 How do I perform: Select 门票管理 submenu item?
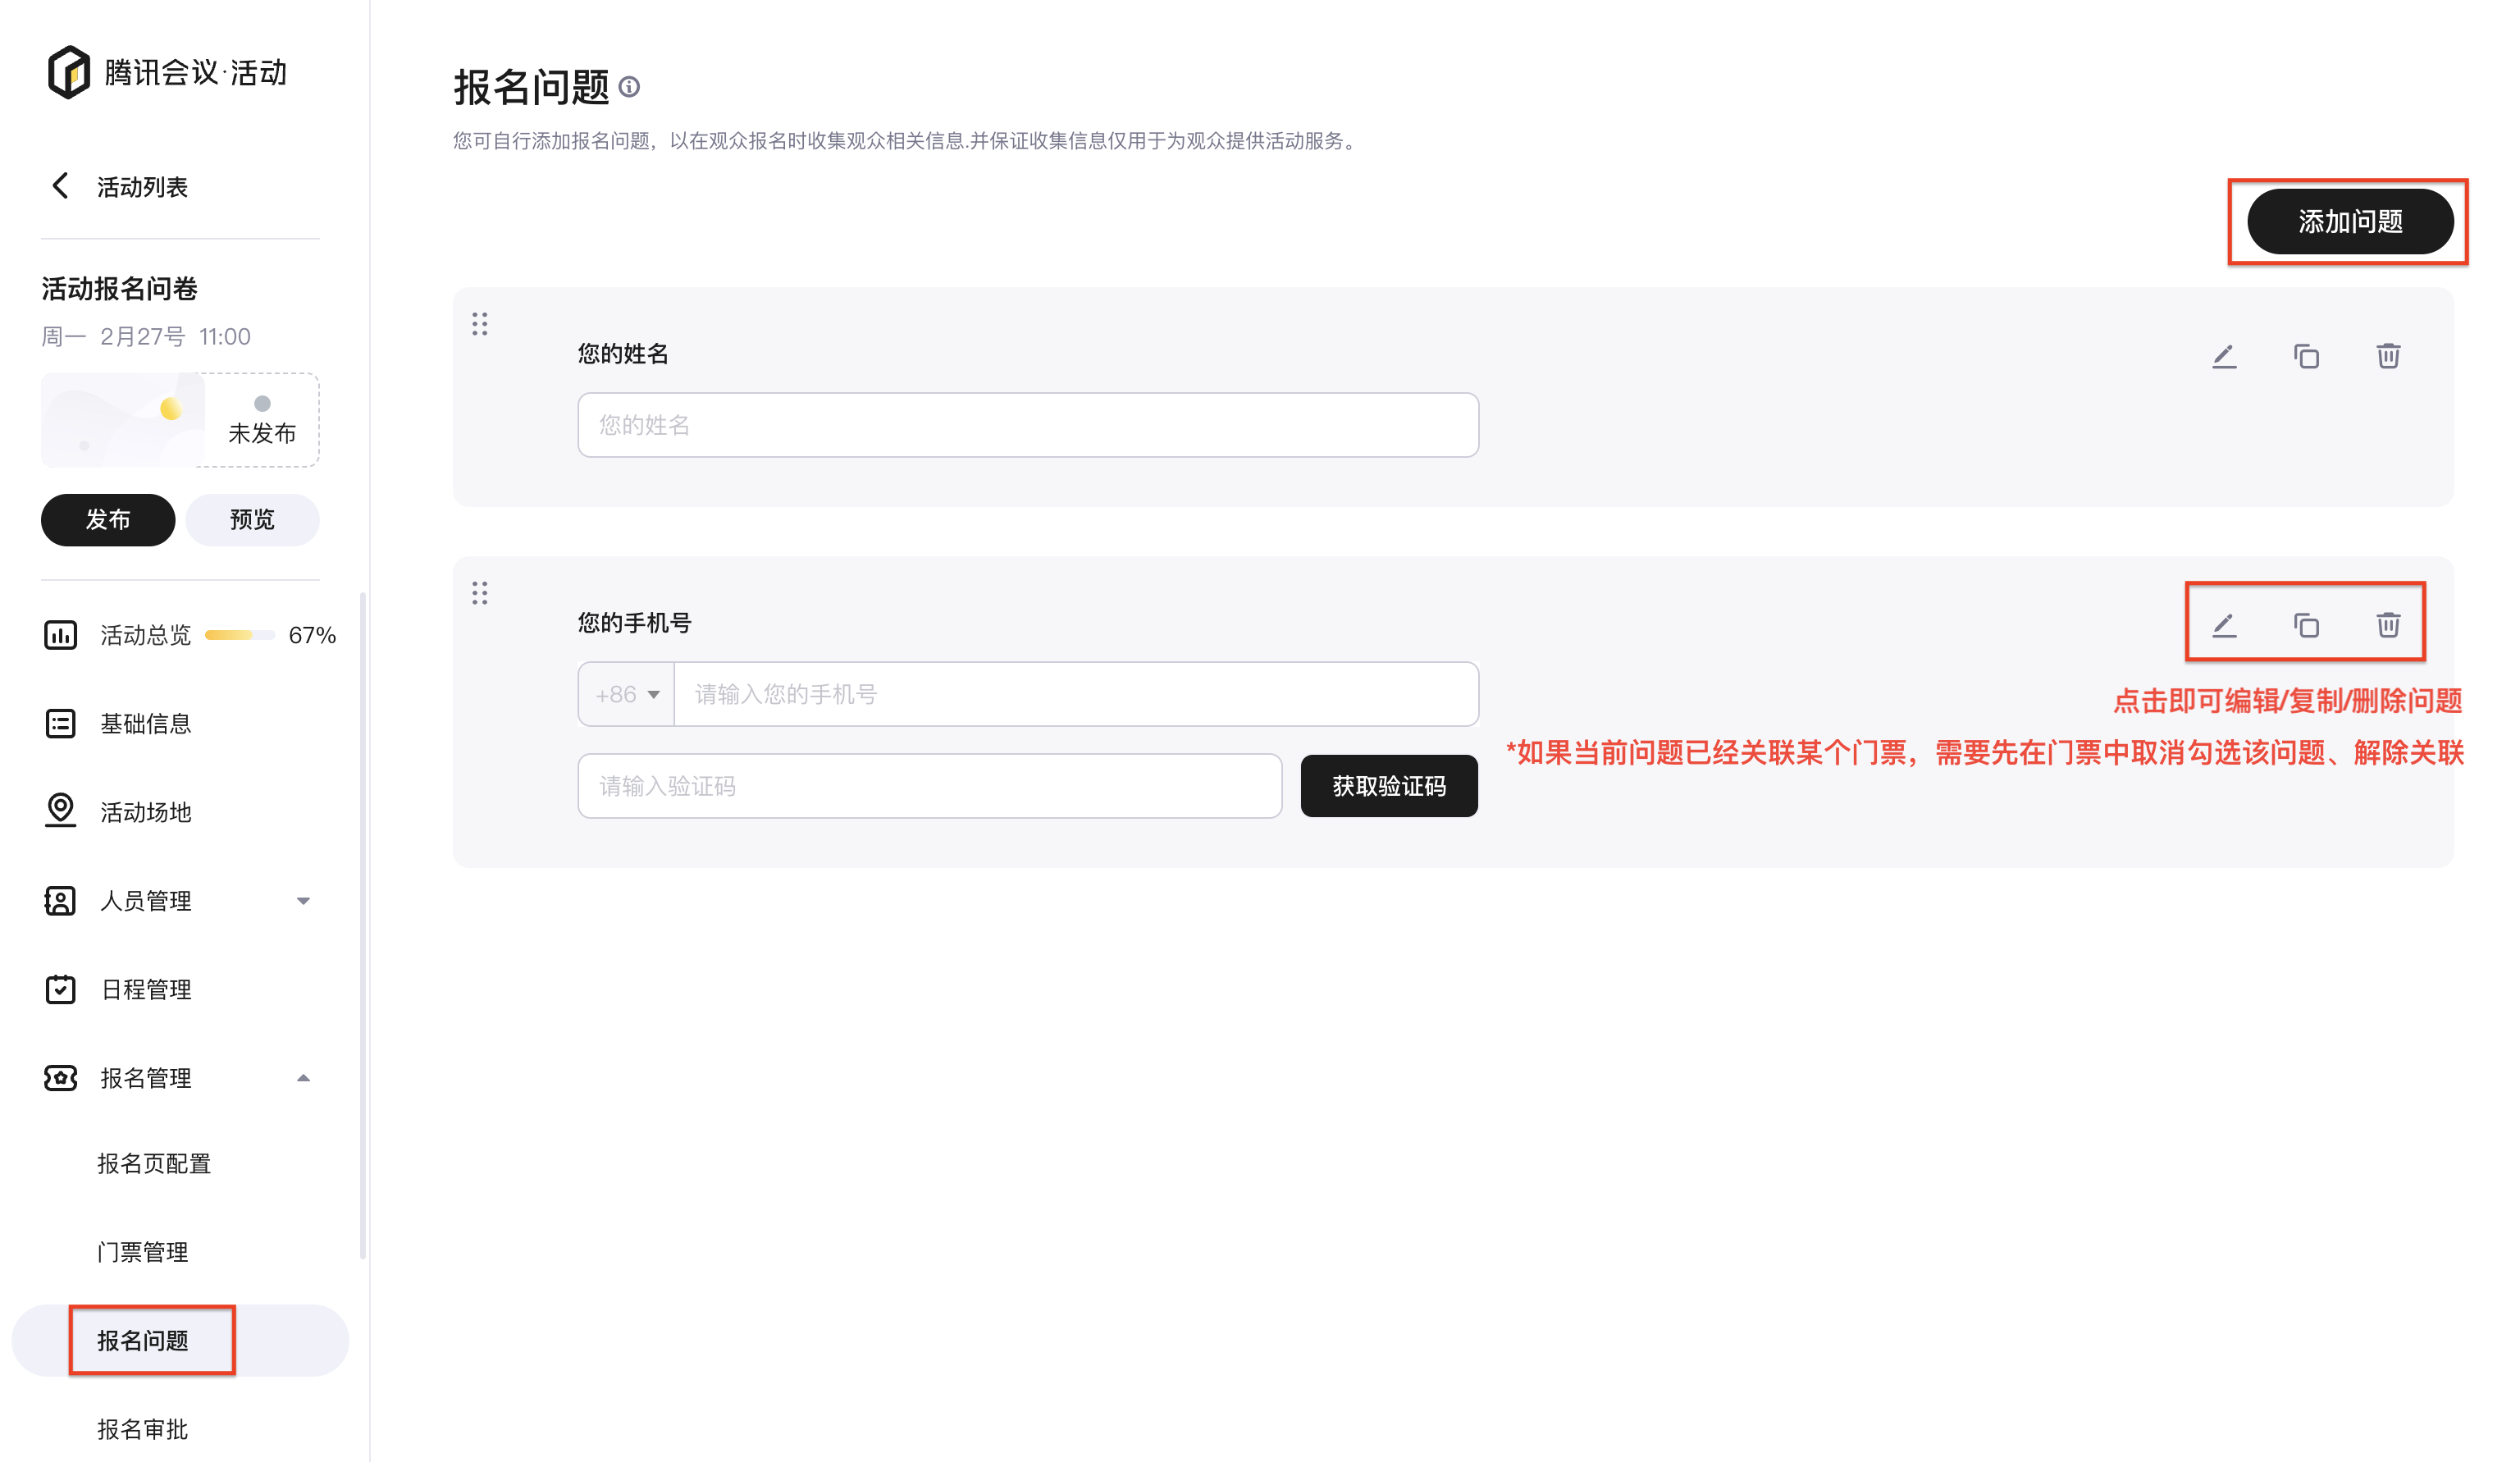tap(143, 1252)
